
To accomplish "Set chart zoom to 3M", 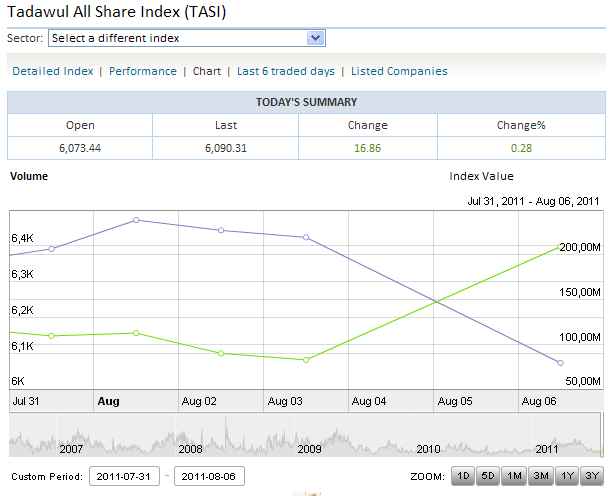I will tap(541, 476).
